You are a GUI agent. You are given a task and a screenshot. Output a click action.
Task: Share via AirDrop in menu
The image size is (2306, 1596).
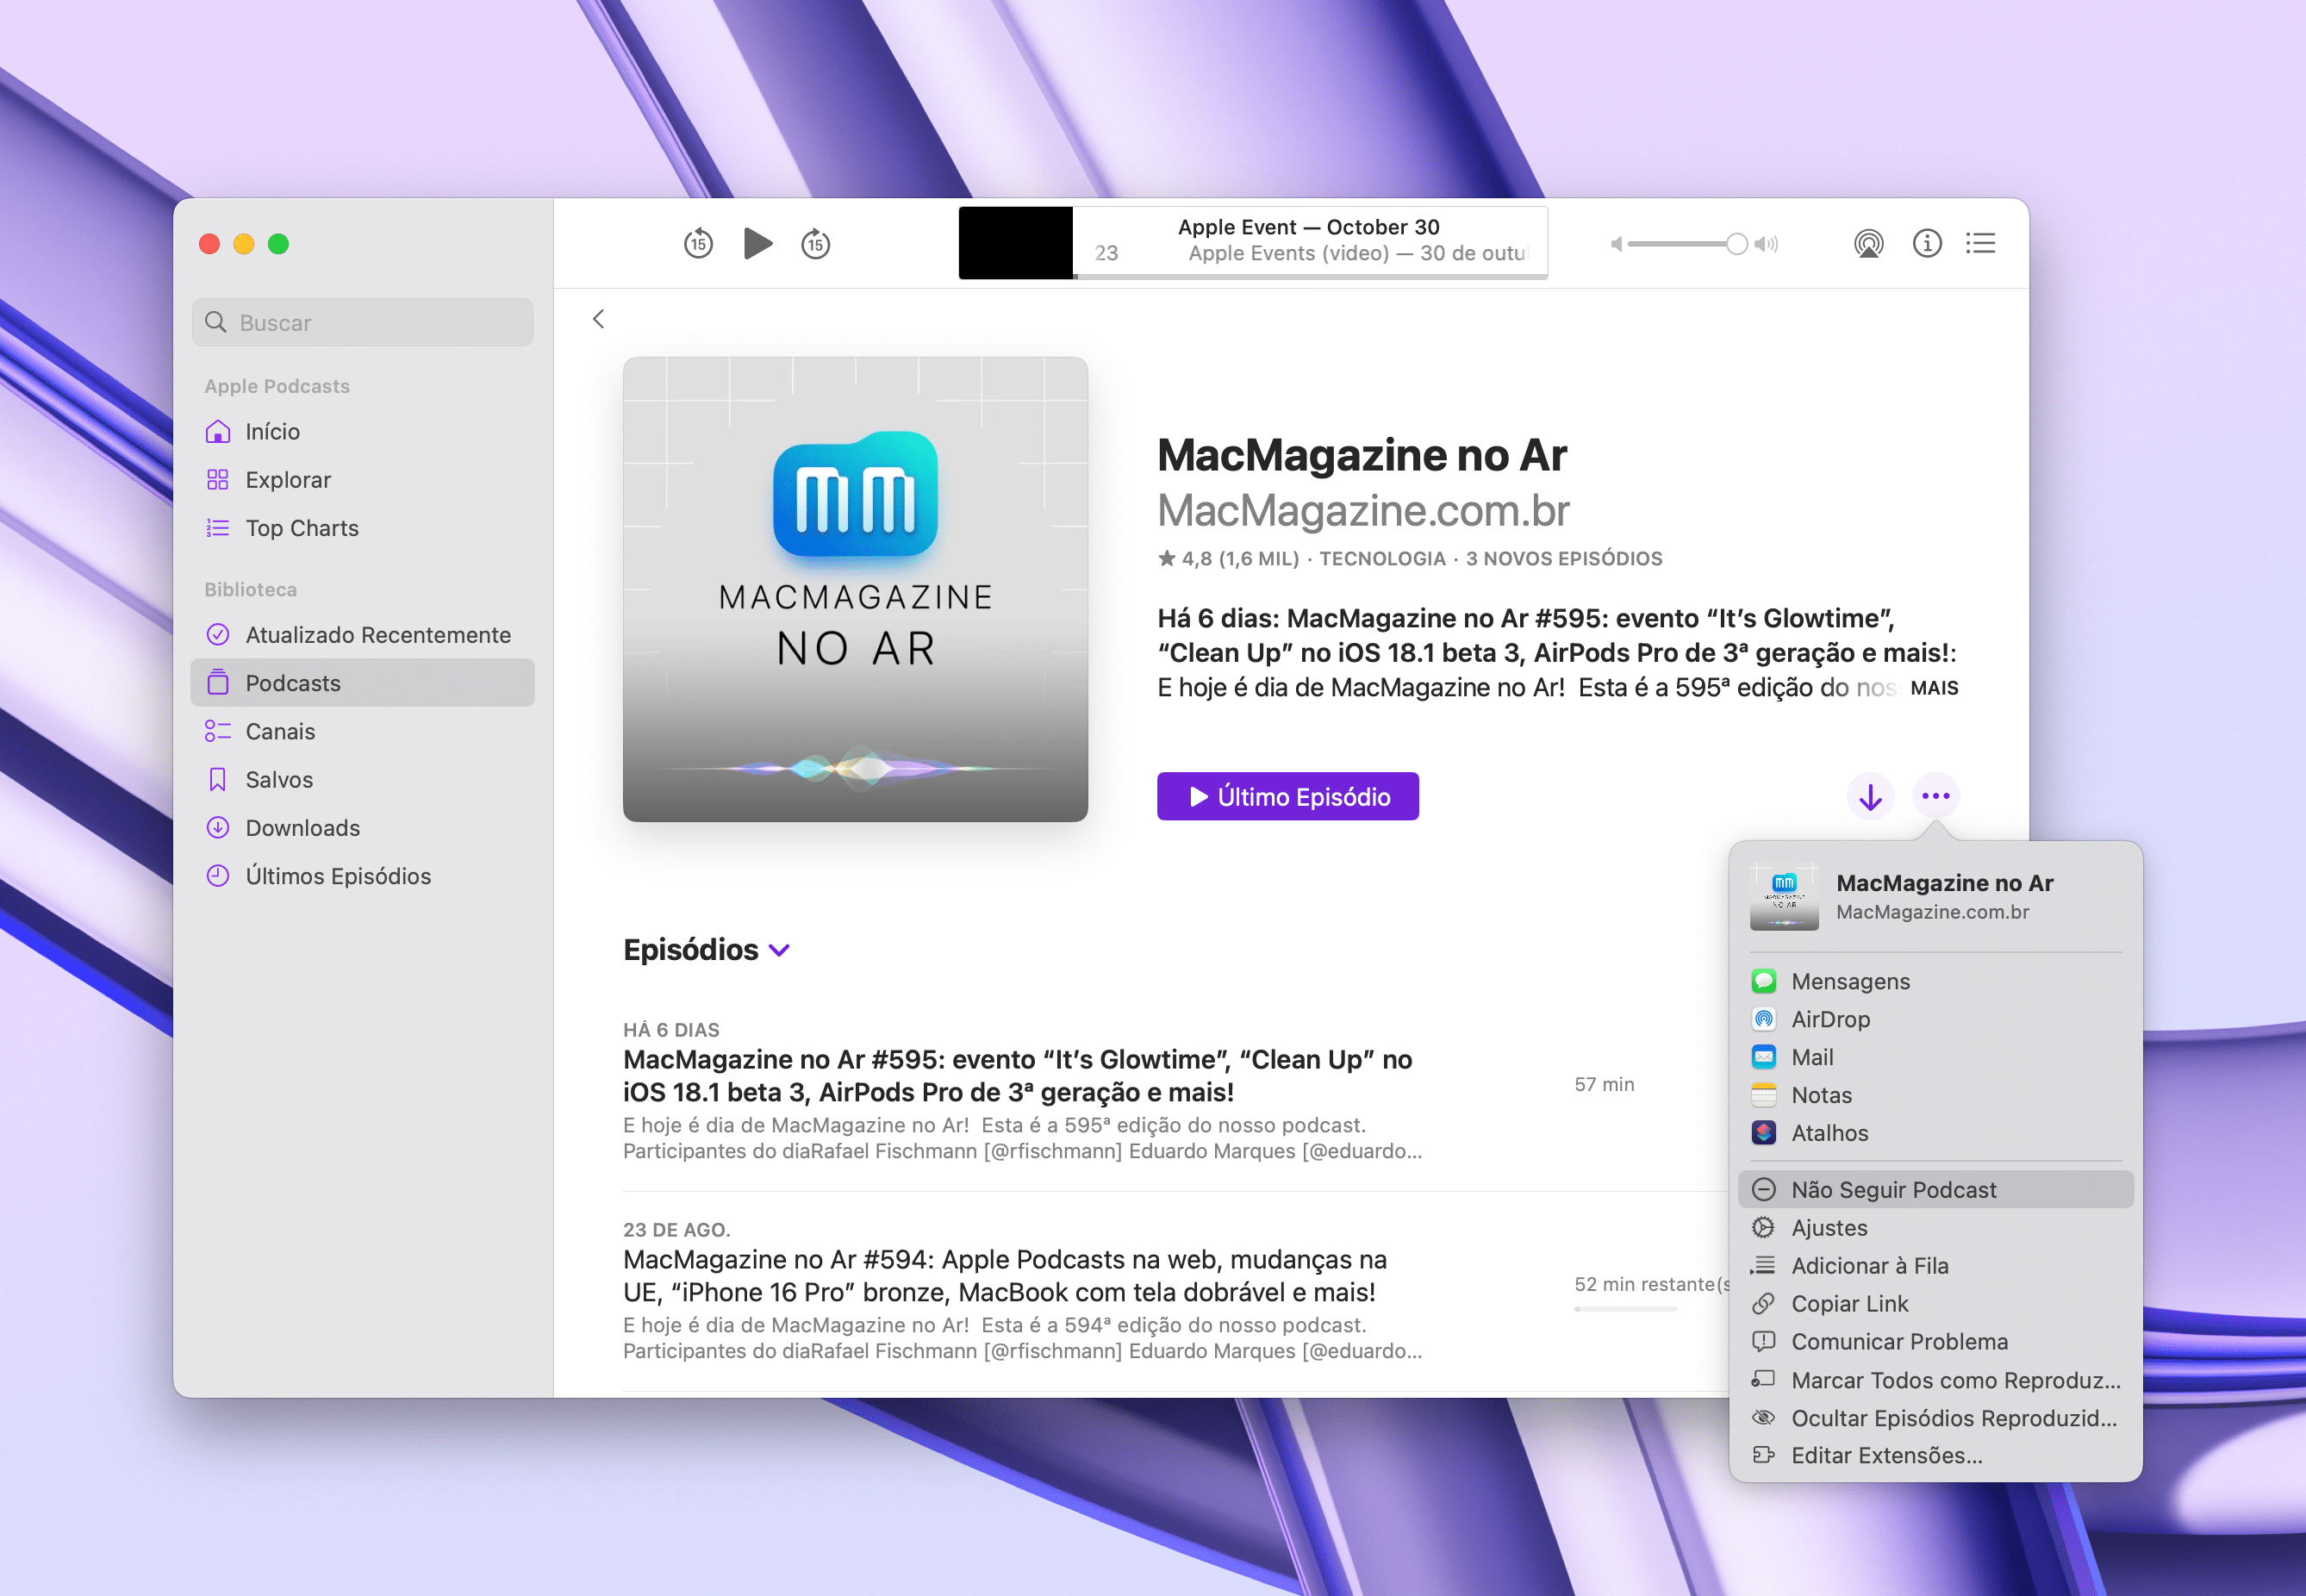click(1935, 1019)
